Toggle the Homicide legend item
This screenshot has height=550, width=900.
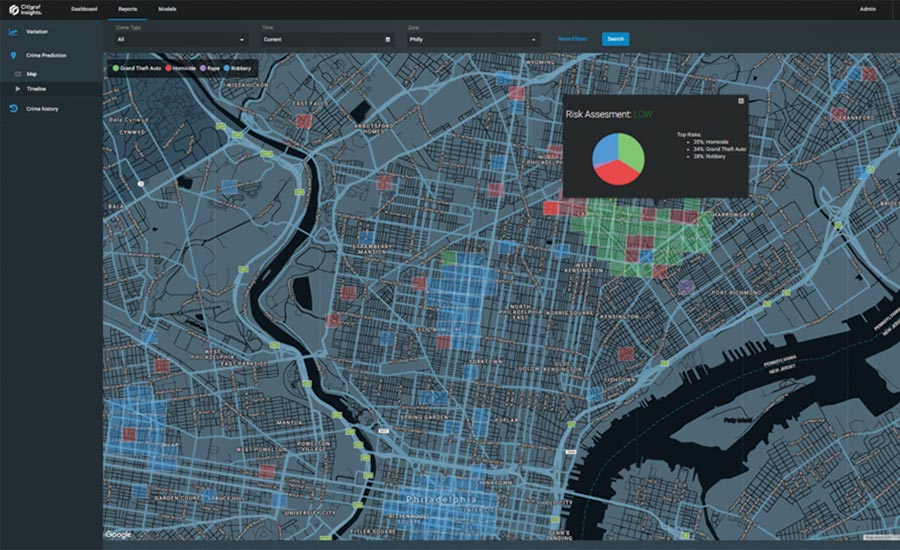180,68
